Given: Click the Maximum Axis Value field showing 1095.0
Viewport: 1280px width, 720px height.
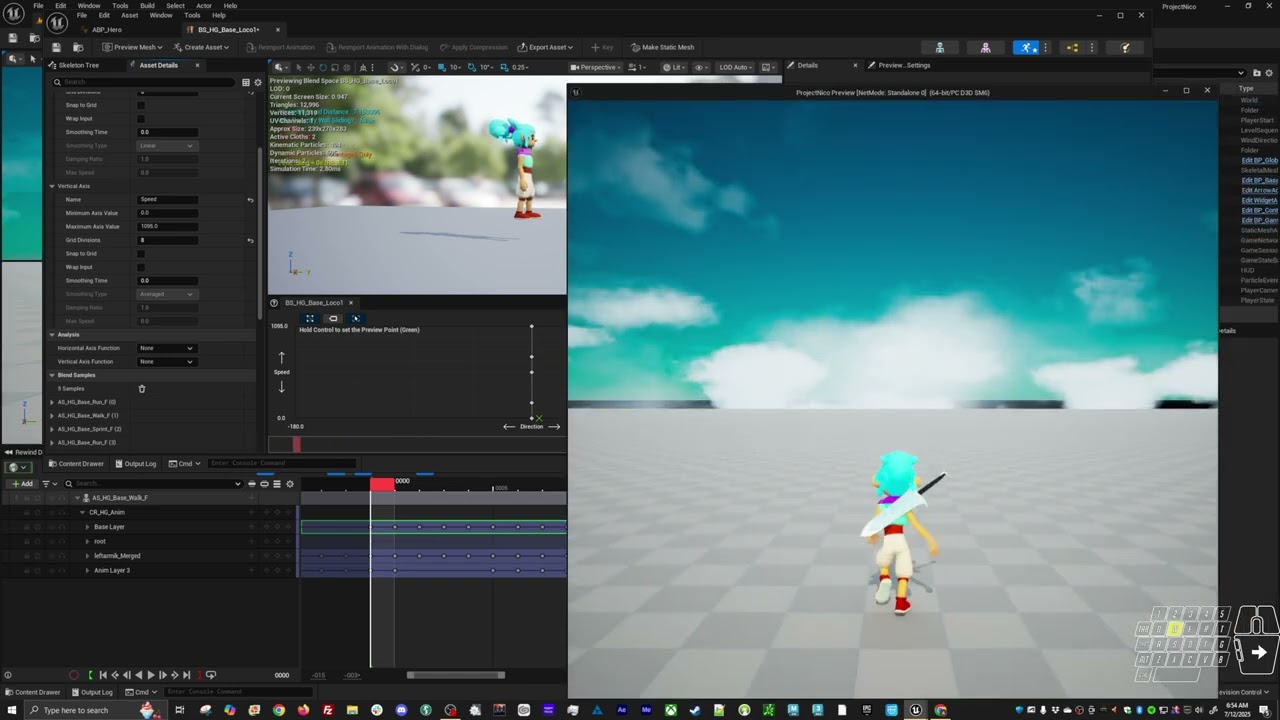Looking at the screenshot, I should click(167, 226).
